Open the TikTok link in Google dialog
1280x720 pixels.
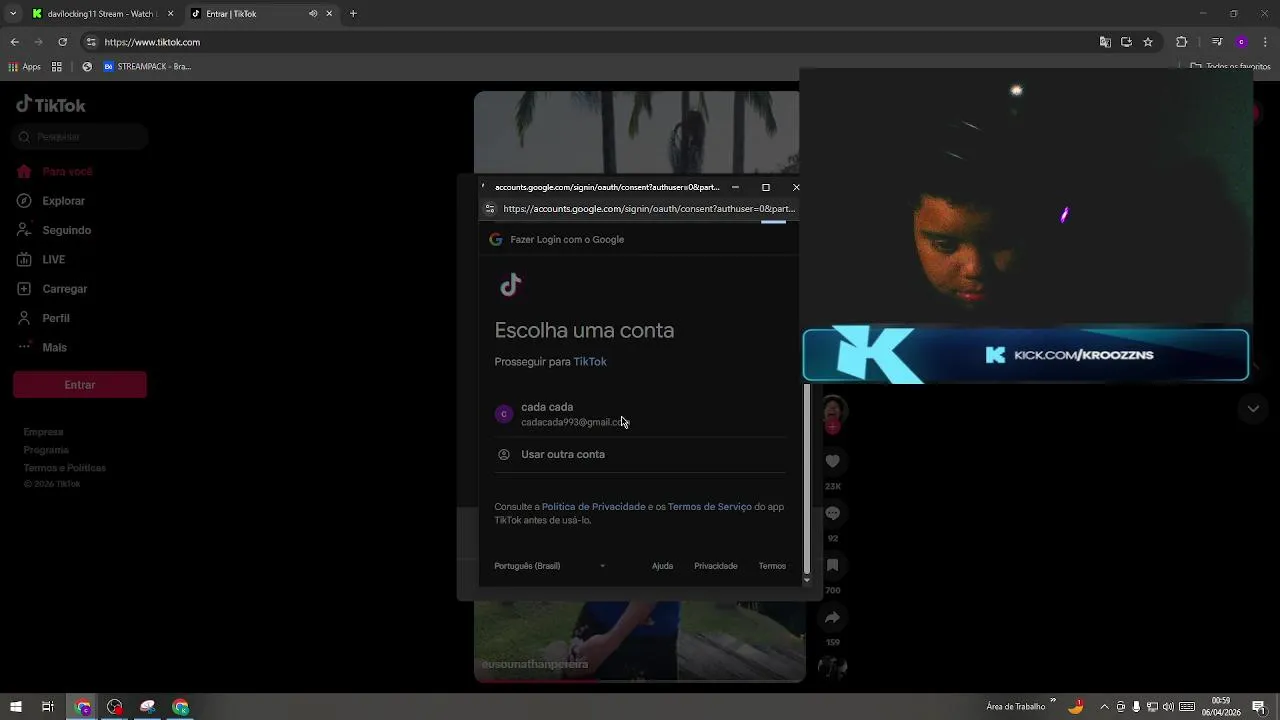(x=590, y=362)
